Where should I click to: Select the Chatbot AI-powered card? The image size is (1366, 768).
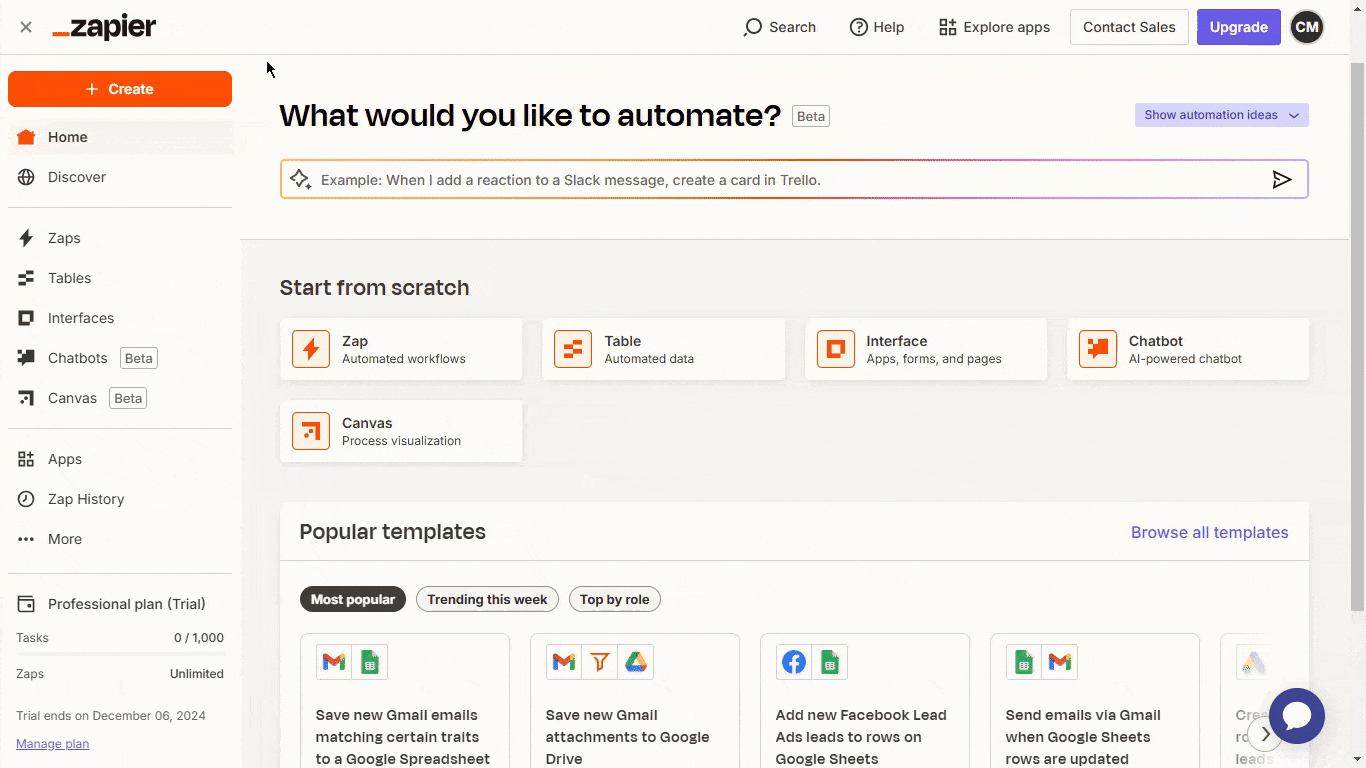coord(1188,349)
